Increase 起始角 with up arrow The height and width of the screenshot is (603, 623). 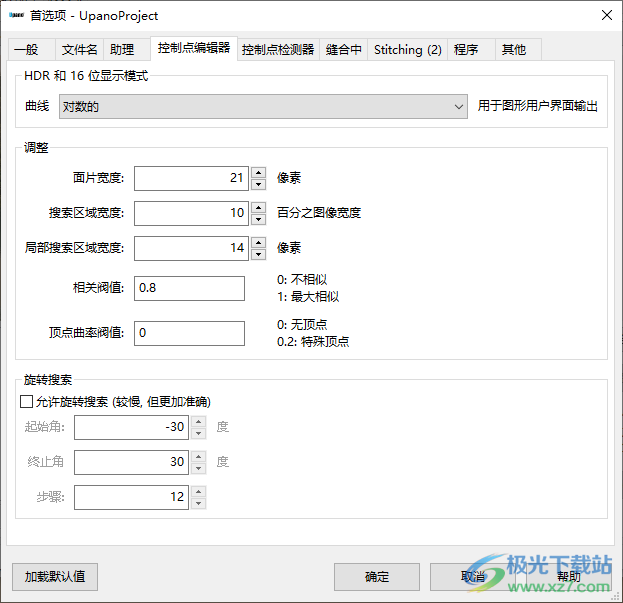pos(198,421)
